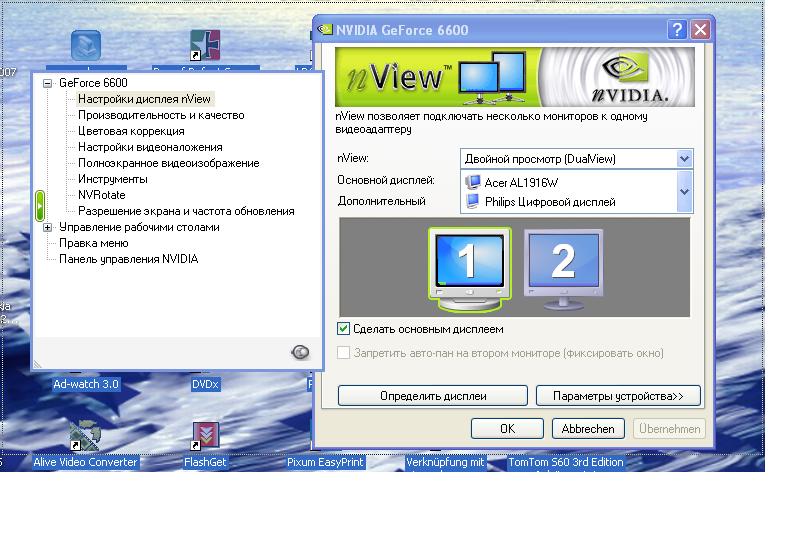809x555 pixels.
Task: Open the FlashGet desktop shortcut
Action: click(x=205, y=438)
